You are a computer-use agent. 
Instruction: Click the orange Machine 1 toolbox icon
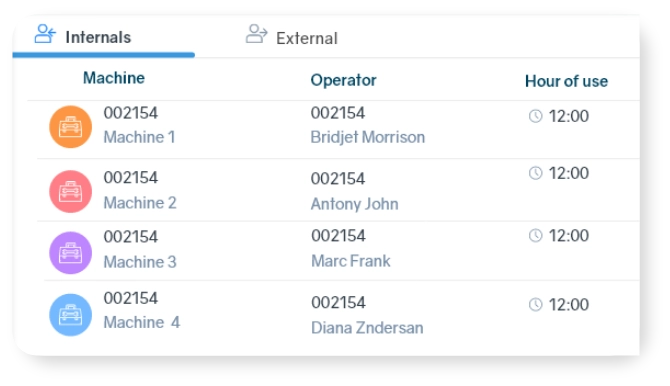71,127
